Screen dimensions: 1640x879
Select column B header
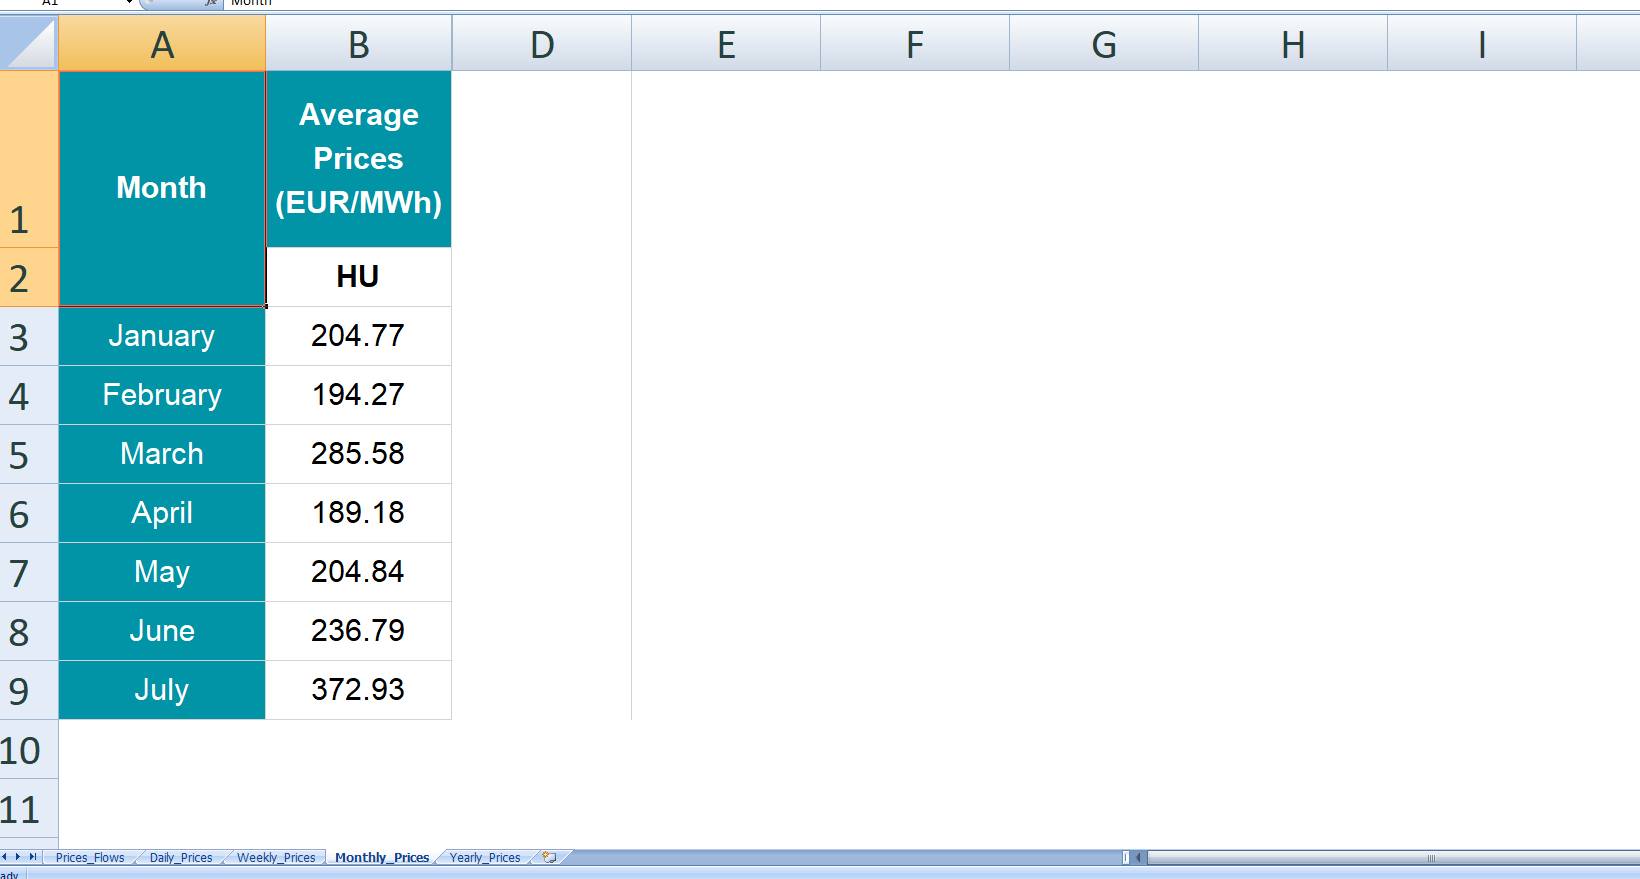coord(358,45)
